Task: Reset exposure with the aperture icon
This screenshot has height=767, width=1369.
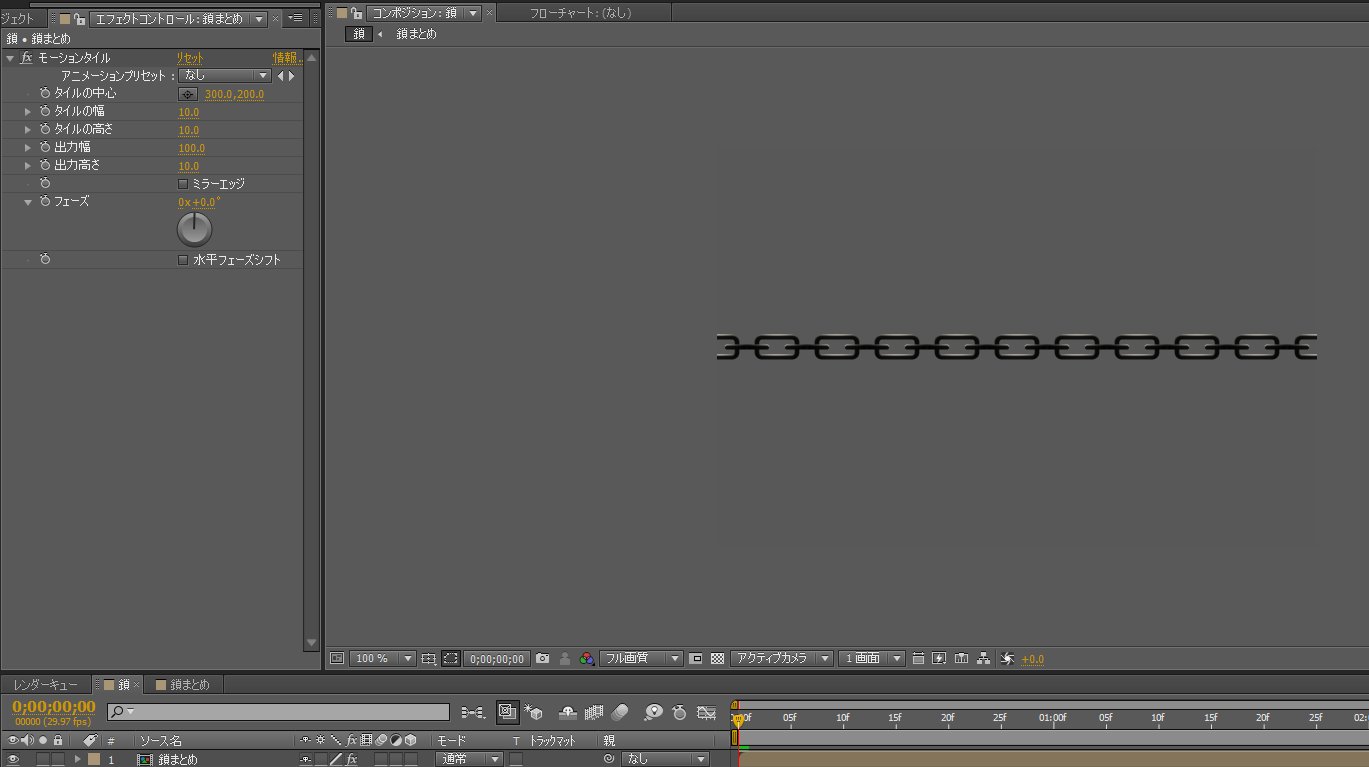Action: 1007,658
